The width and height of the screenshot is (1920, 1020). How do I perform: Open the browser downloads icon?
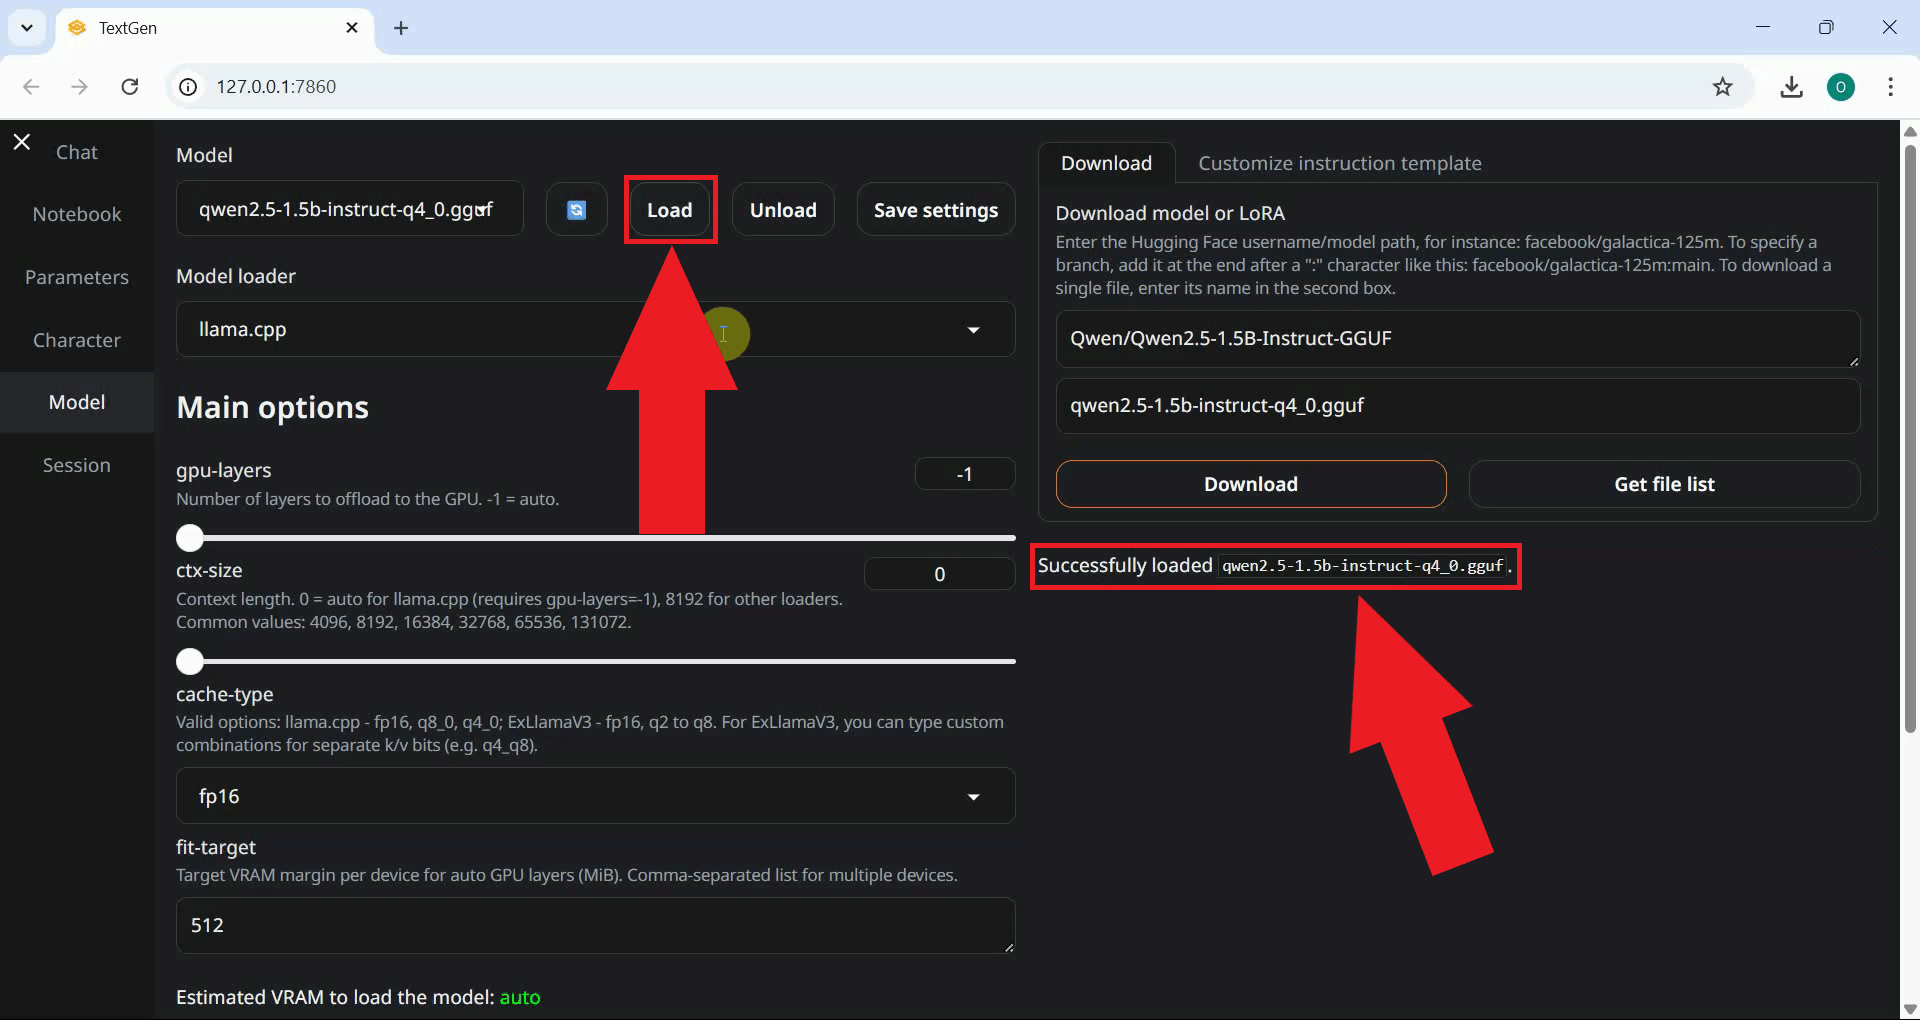coord(1791,87)
